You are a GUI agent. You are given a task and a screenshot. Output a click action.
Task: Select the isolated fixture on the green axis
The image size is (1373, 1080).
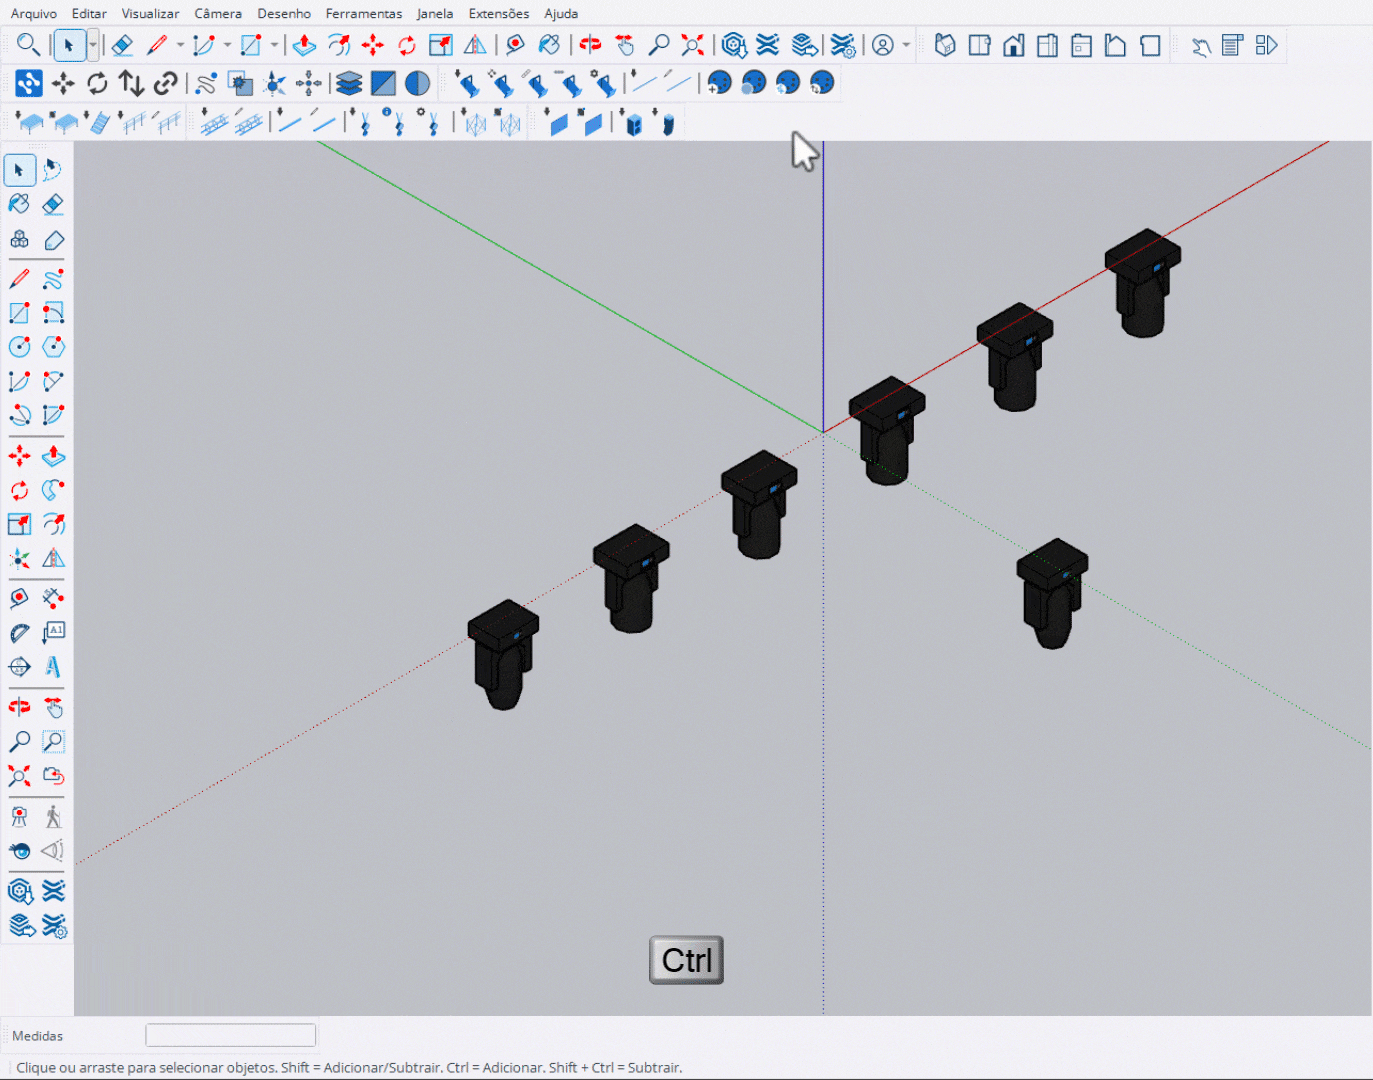tap(1052, 593)
